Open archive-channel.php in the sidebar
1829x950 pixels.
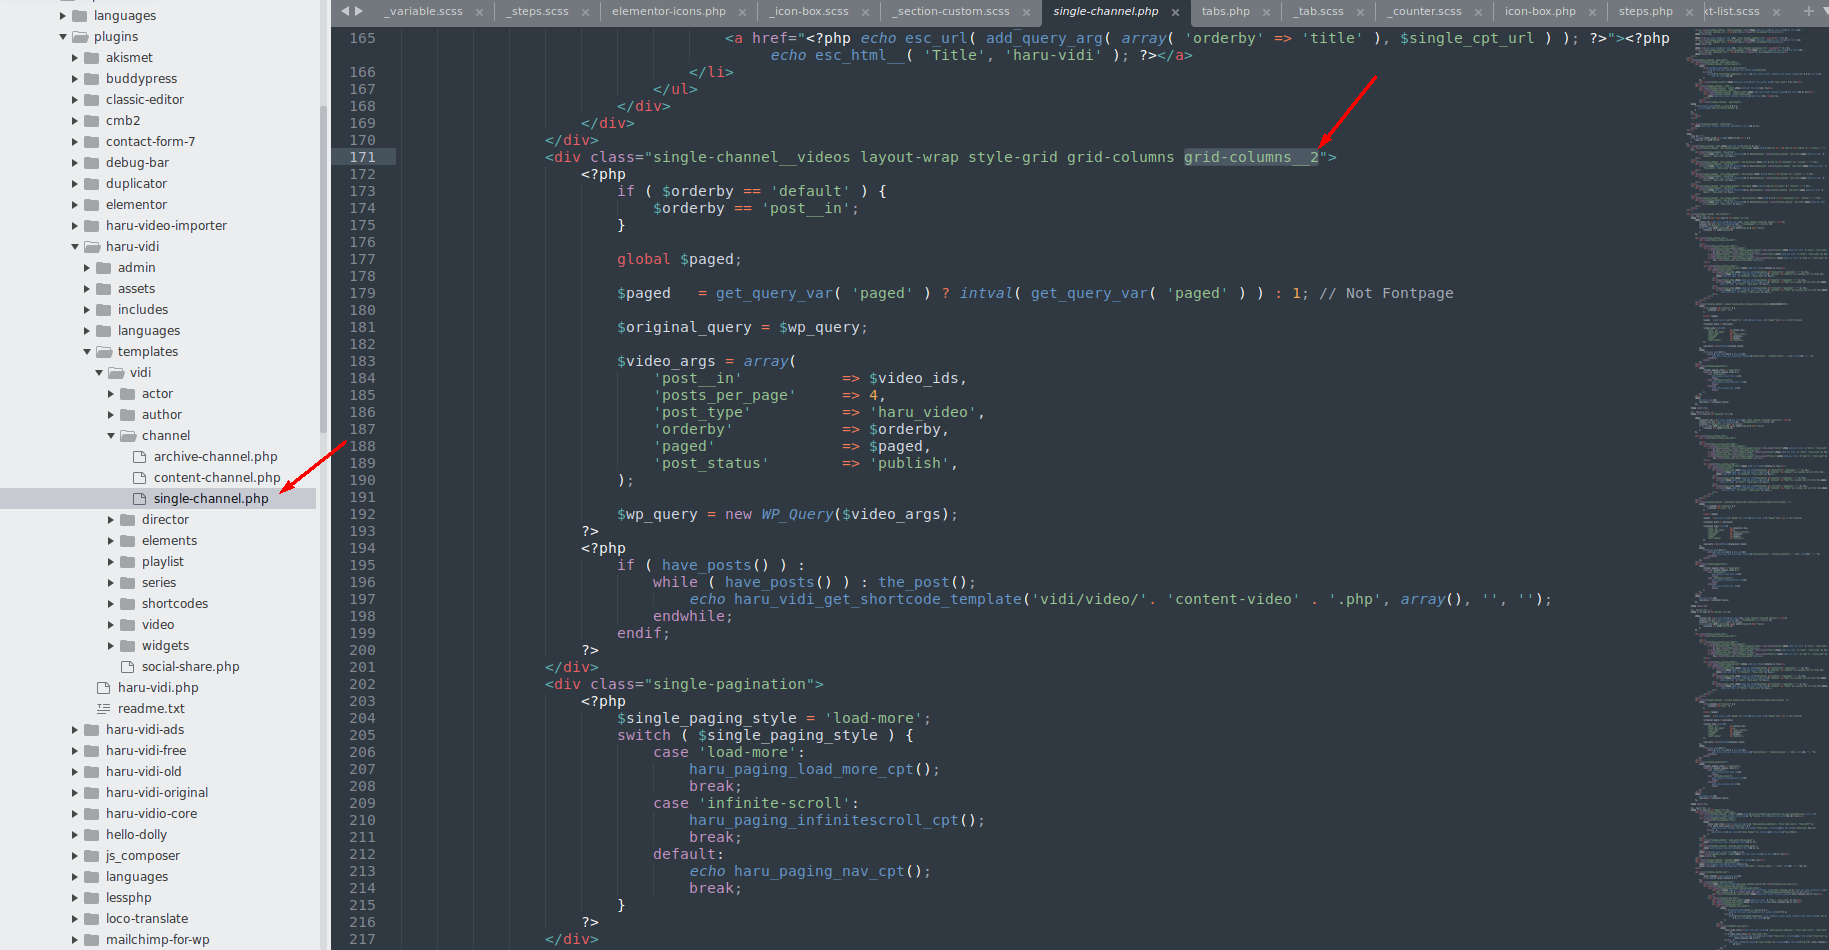215,457
